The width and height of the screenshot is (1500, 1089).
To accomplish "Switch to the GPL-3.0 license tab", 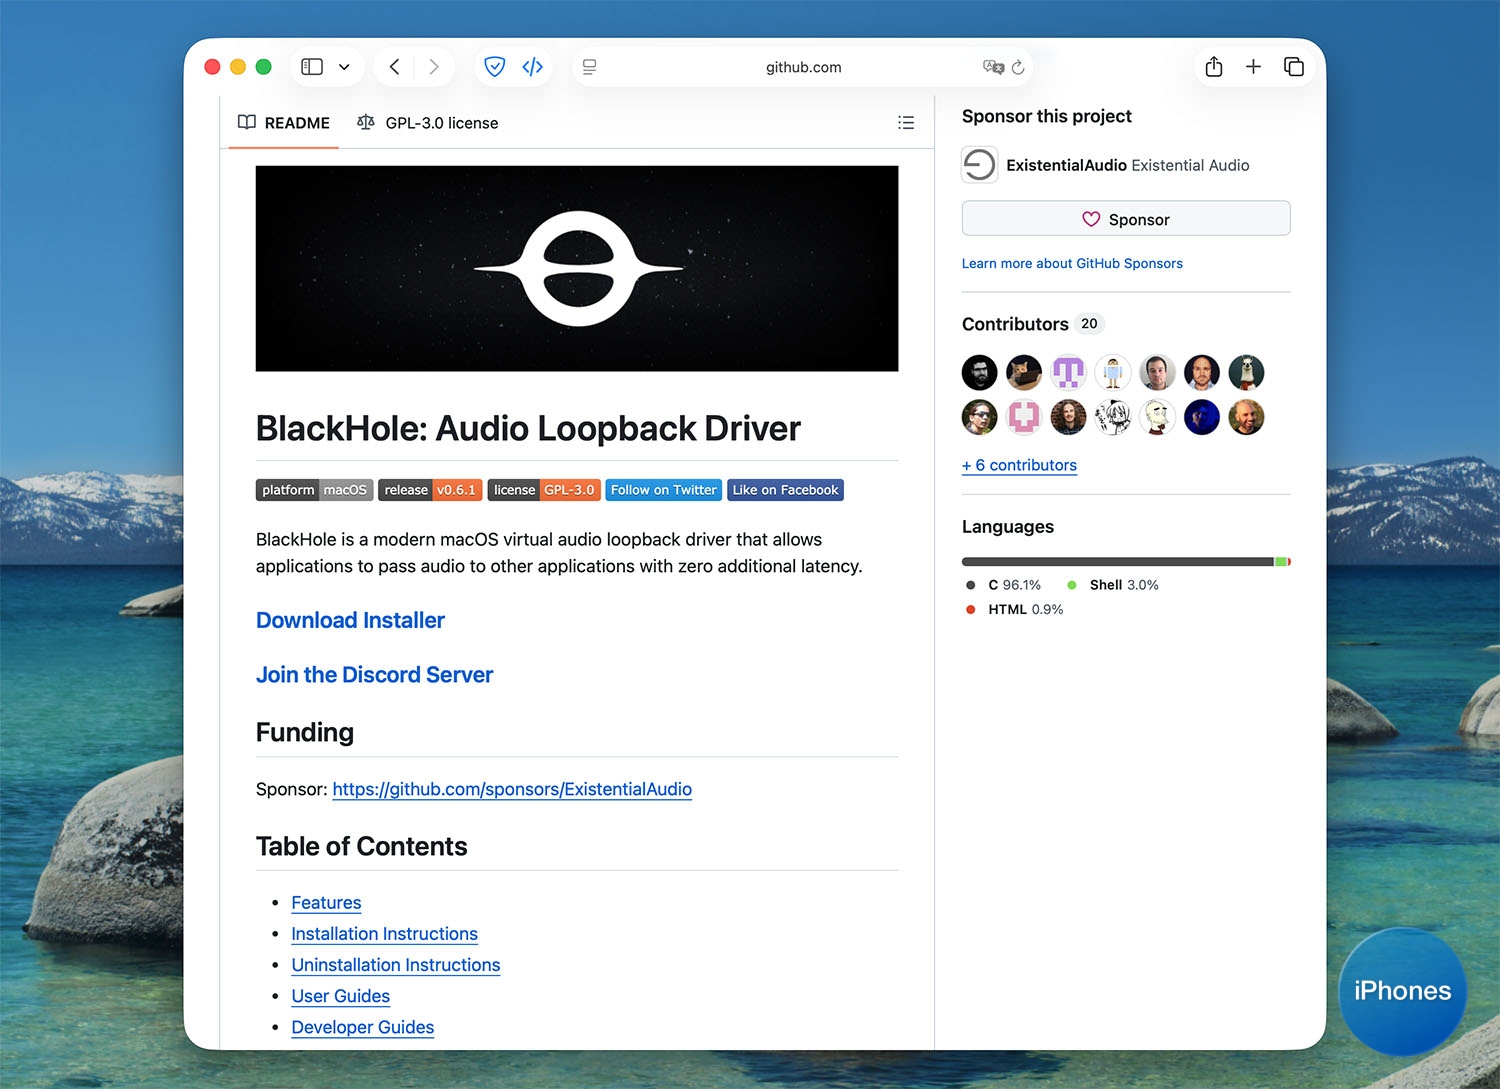I will (428, 123).
